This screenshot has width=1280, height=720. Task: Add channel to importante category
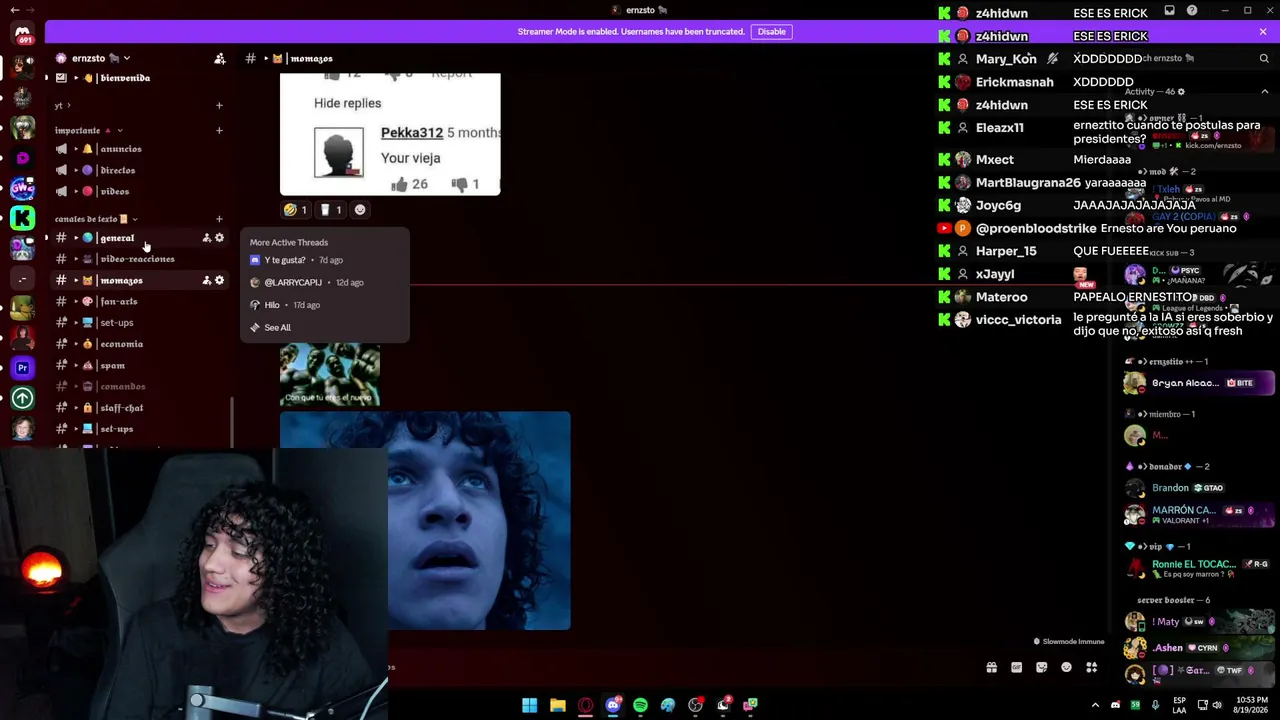coord(219,130)
